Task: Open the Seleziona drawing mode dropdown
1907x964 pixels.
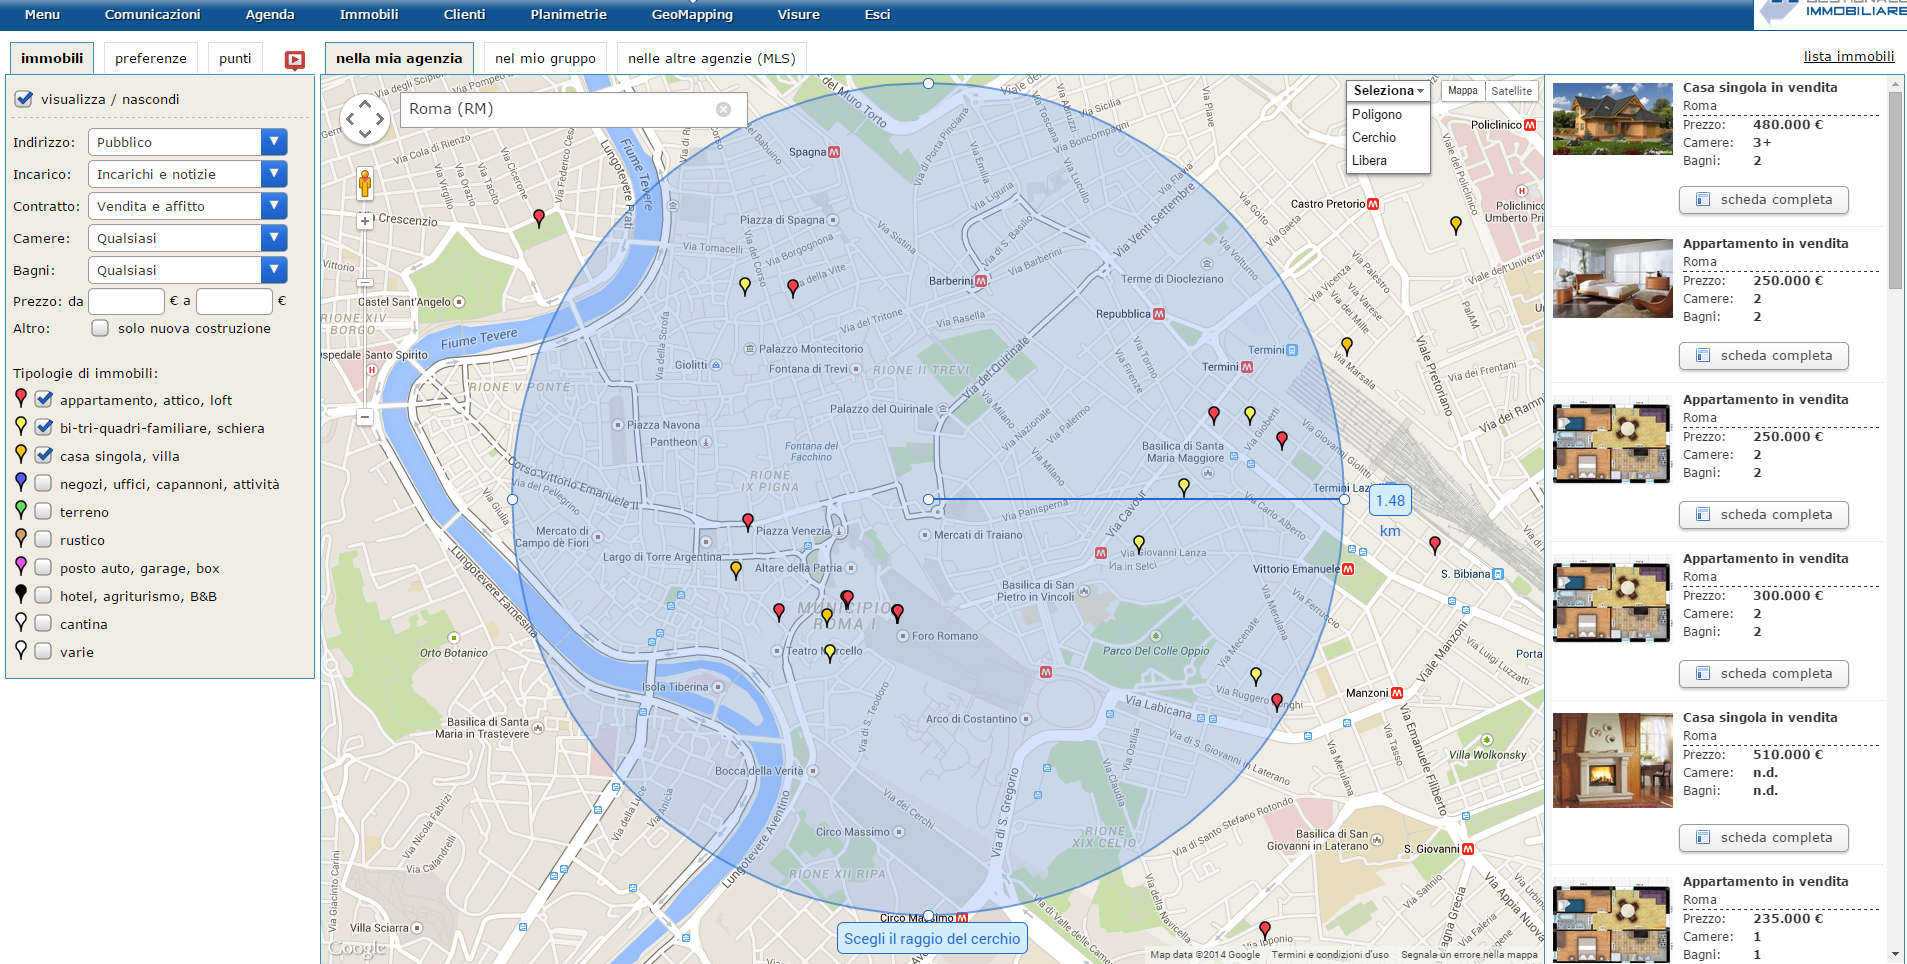Action: 1388,90
